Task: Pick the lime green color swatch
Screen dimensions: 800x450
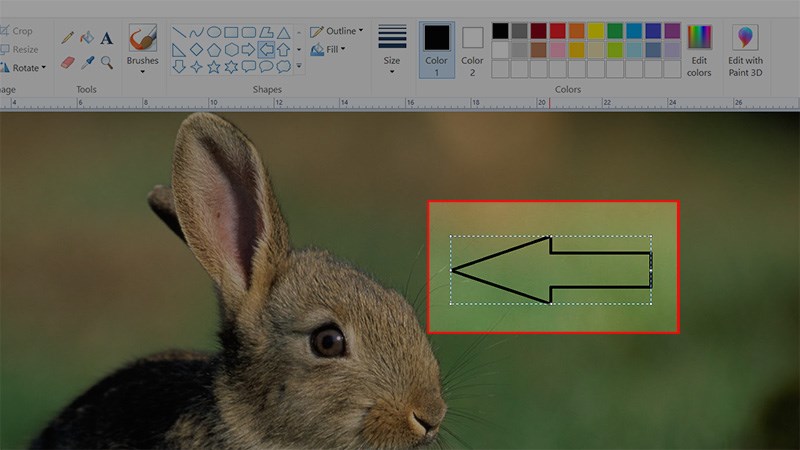Action: pyautogui.click(x=615, y=50)
